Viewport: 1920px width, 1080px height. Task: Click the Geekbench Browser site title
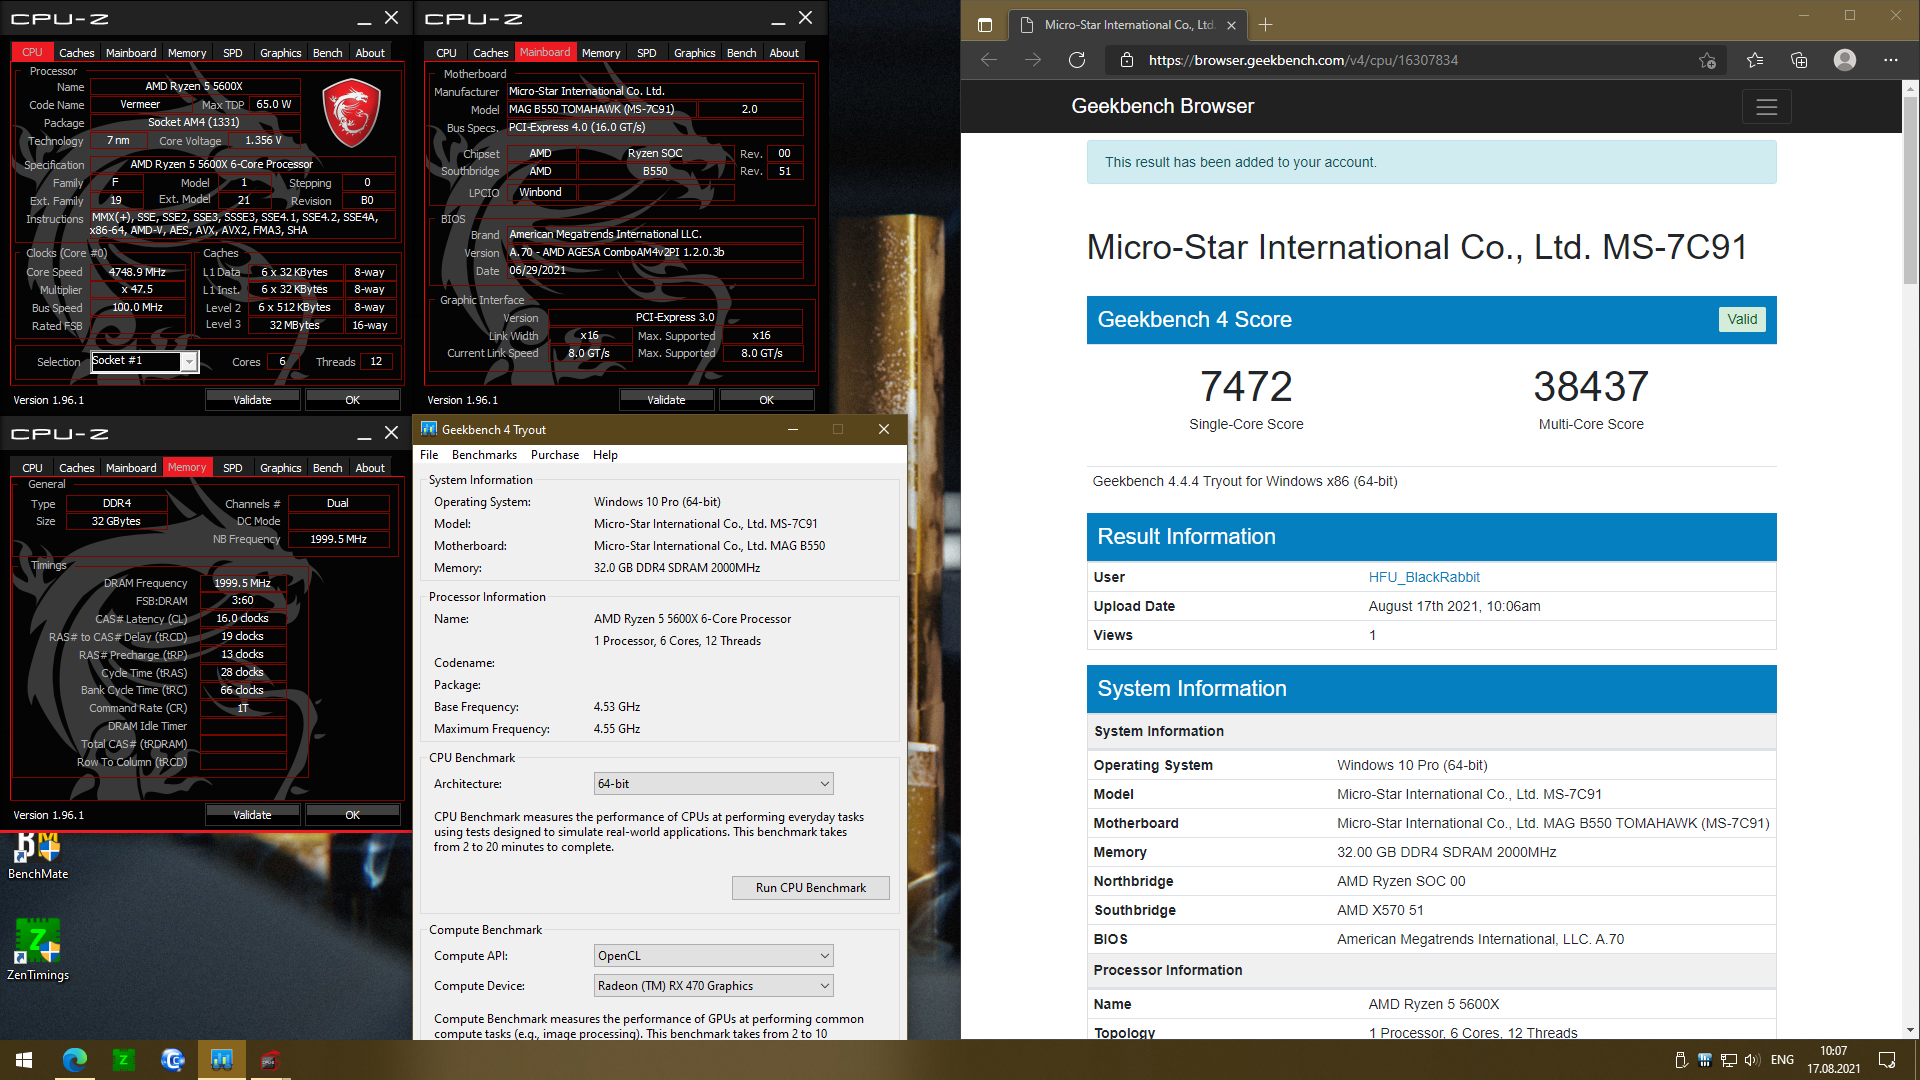[1162, 106]
